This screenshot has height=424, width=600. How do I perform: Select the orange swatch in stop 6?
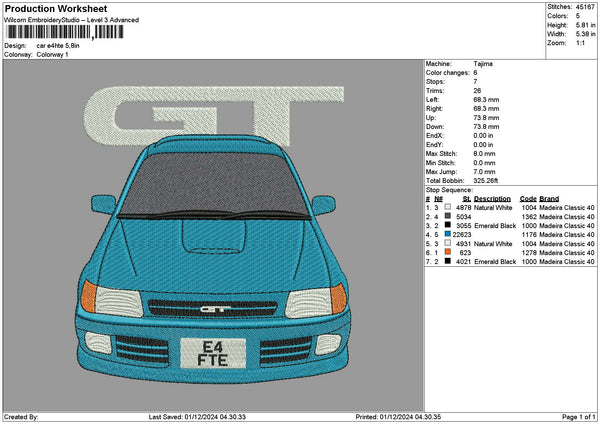(447, 253)
